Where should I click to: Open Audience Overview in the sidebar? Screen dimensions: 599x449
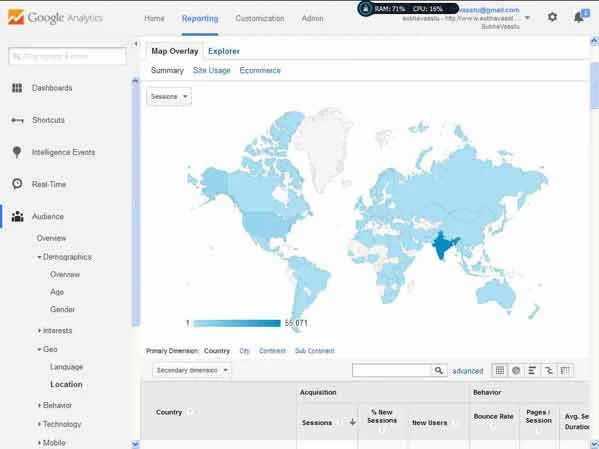[x=51, y=238]
